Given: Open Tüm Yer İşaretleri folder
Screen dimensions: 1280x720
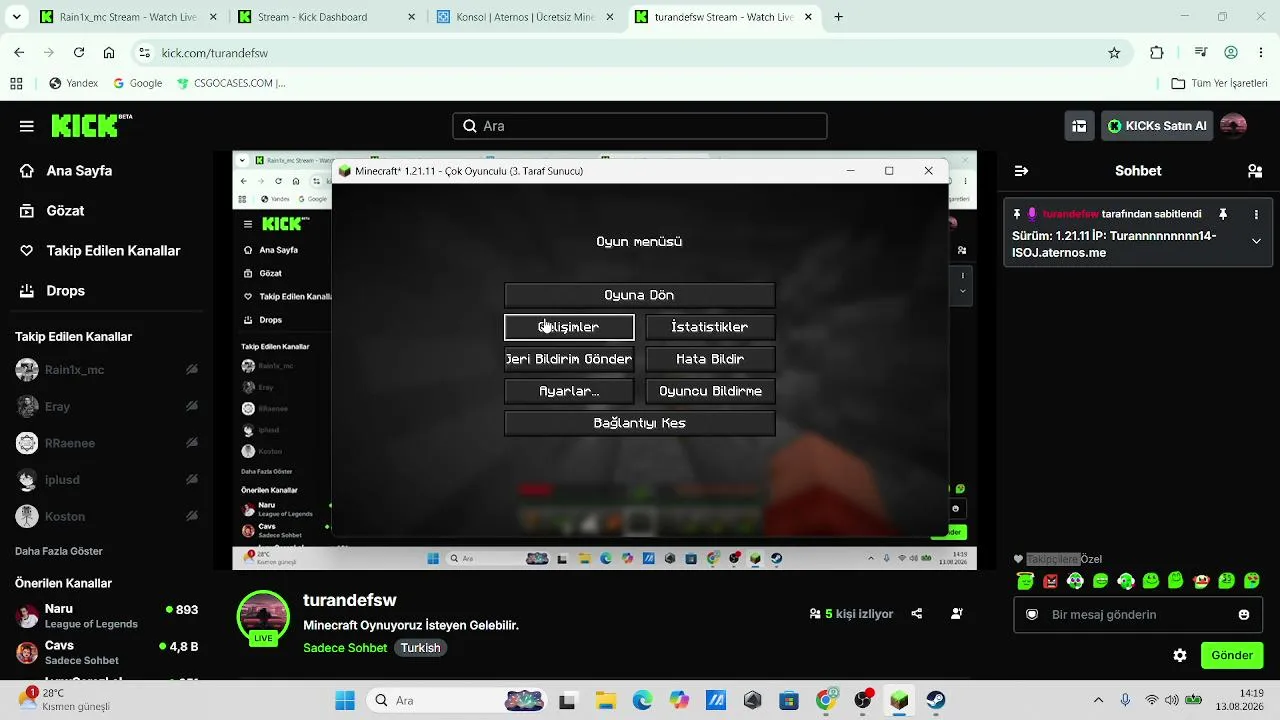Looking at the screenshot, I should [1219, 83].
